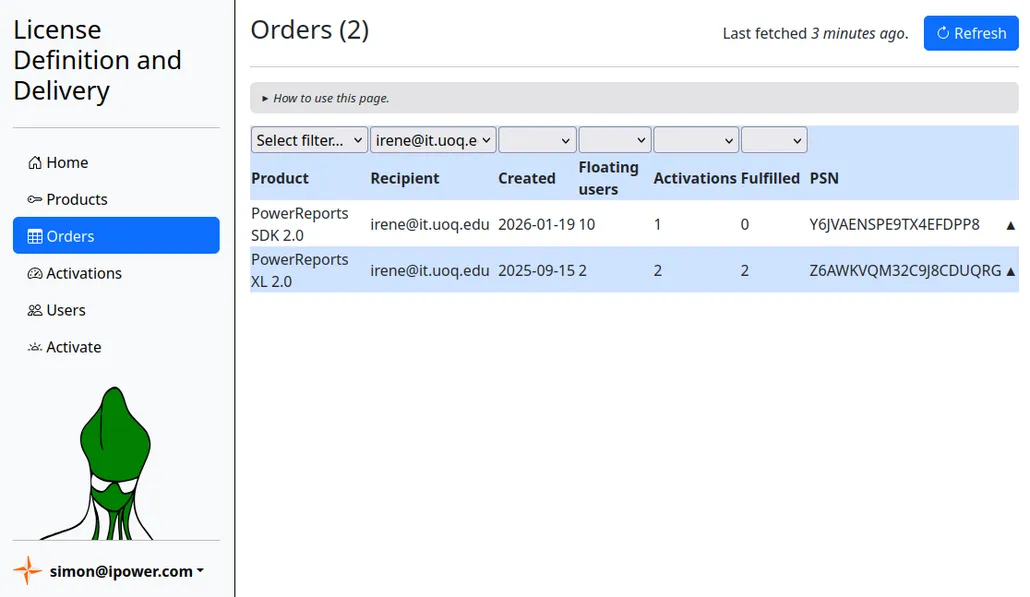Open the recipient filter showing irene@it.uoq.e
This screenshot has height=597, width=1030.
tap(432, 140)
